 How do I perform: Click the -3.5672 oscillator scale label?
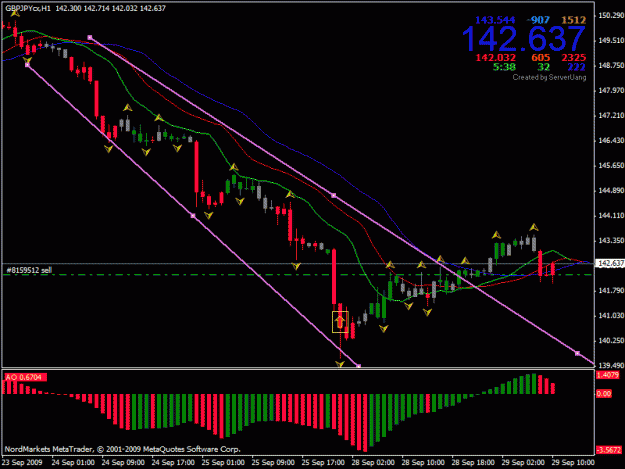coord(609,450)
